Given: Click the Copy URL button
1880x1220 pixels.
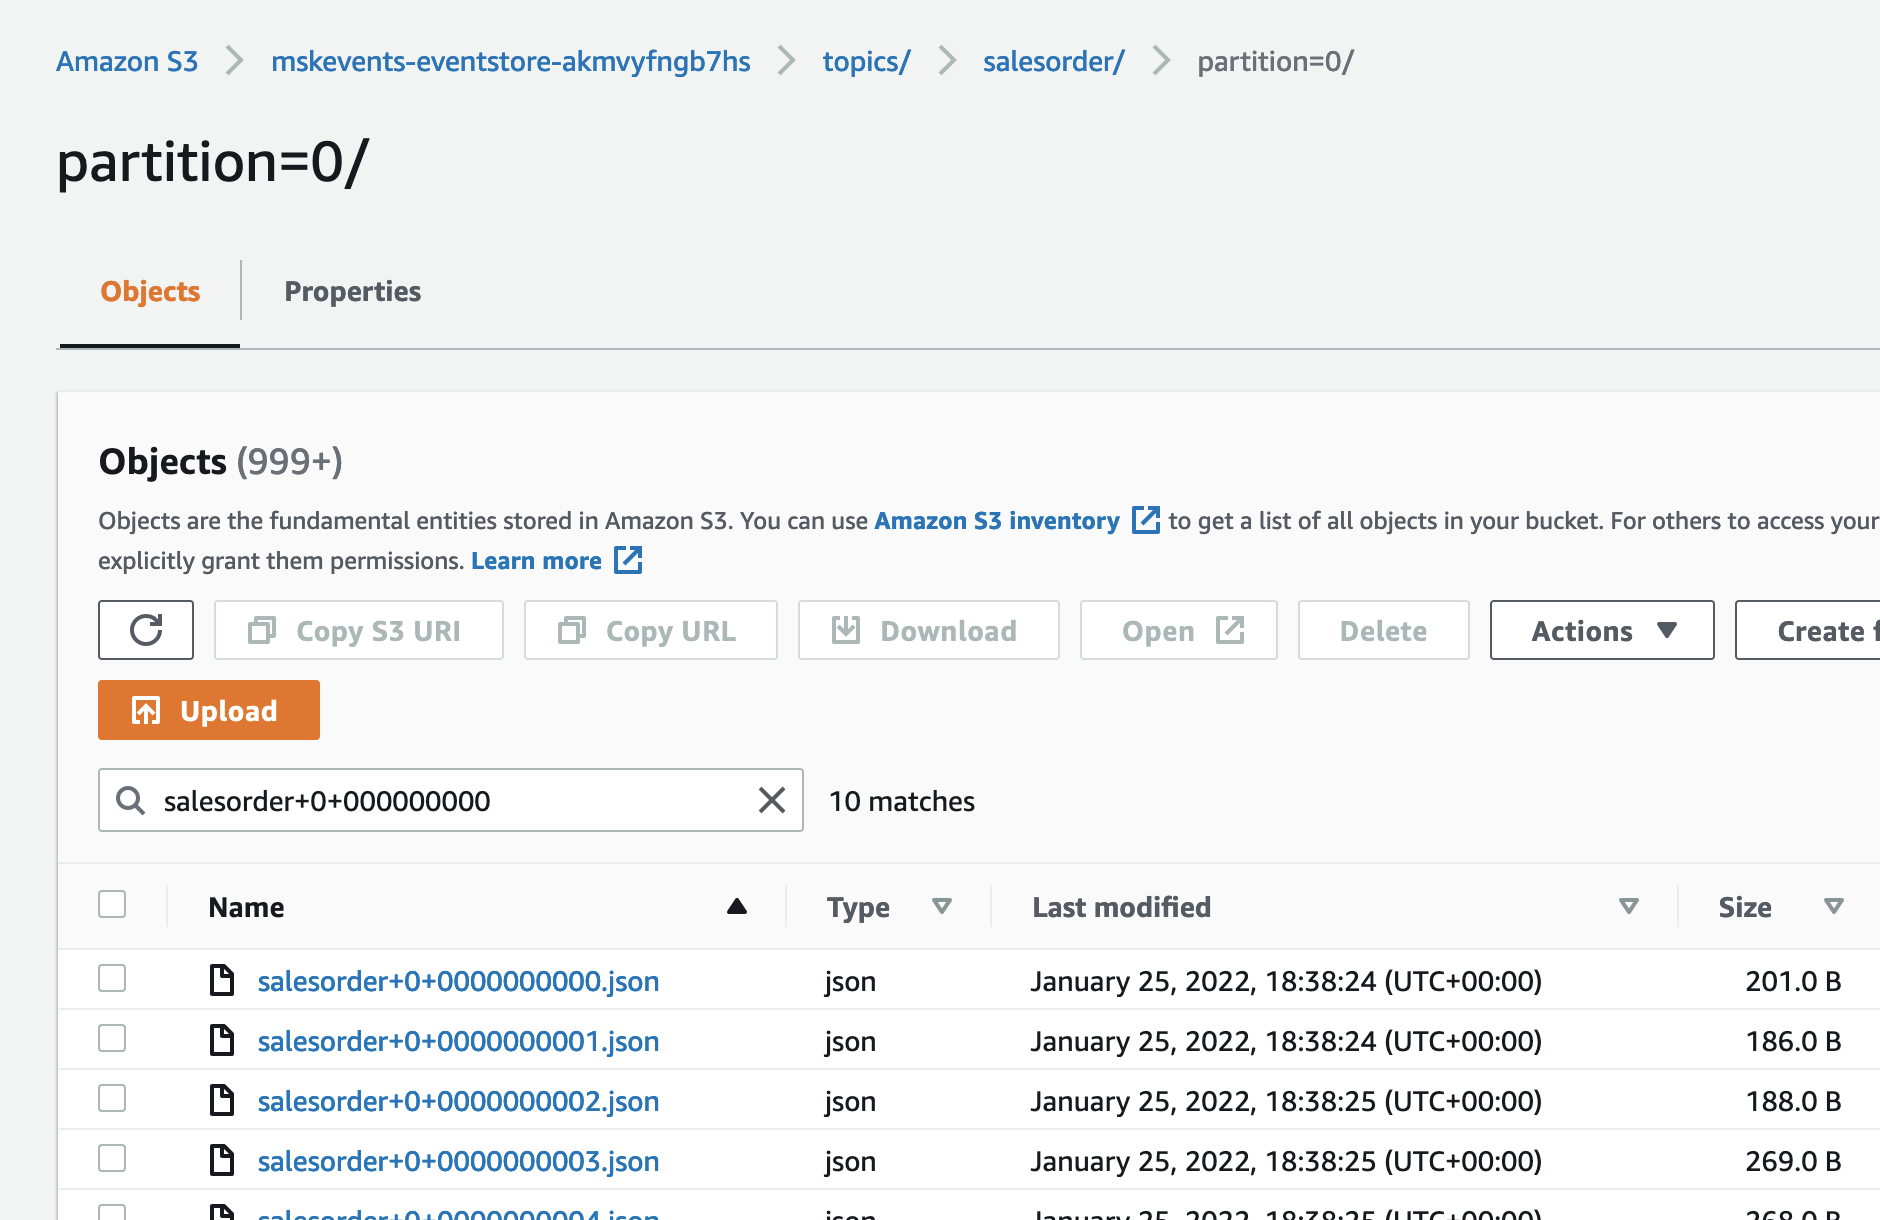Looking at the screenshot, I should (651, 630).
